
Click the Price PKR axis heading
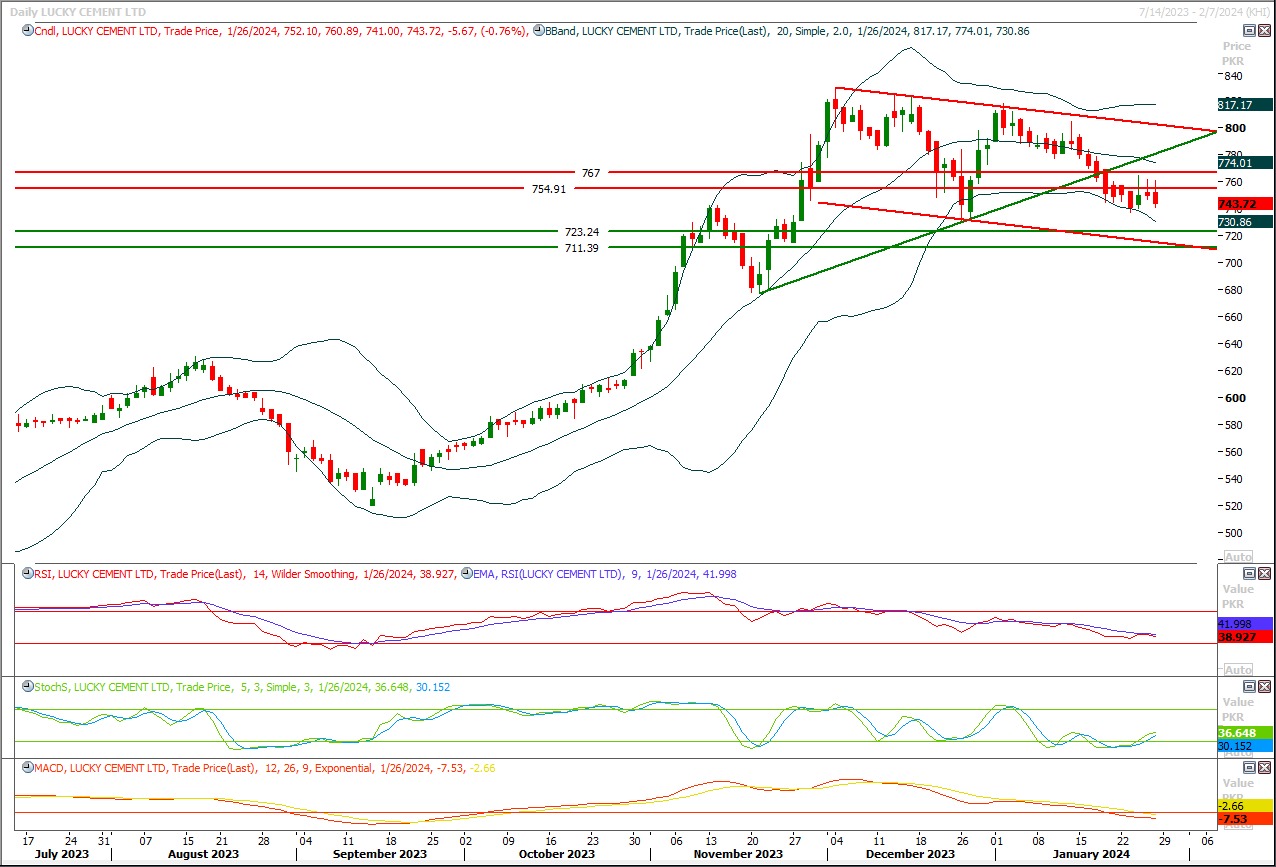[x=1237, y=53]
